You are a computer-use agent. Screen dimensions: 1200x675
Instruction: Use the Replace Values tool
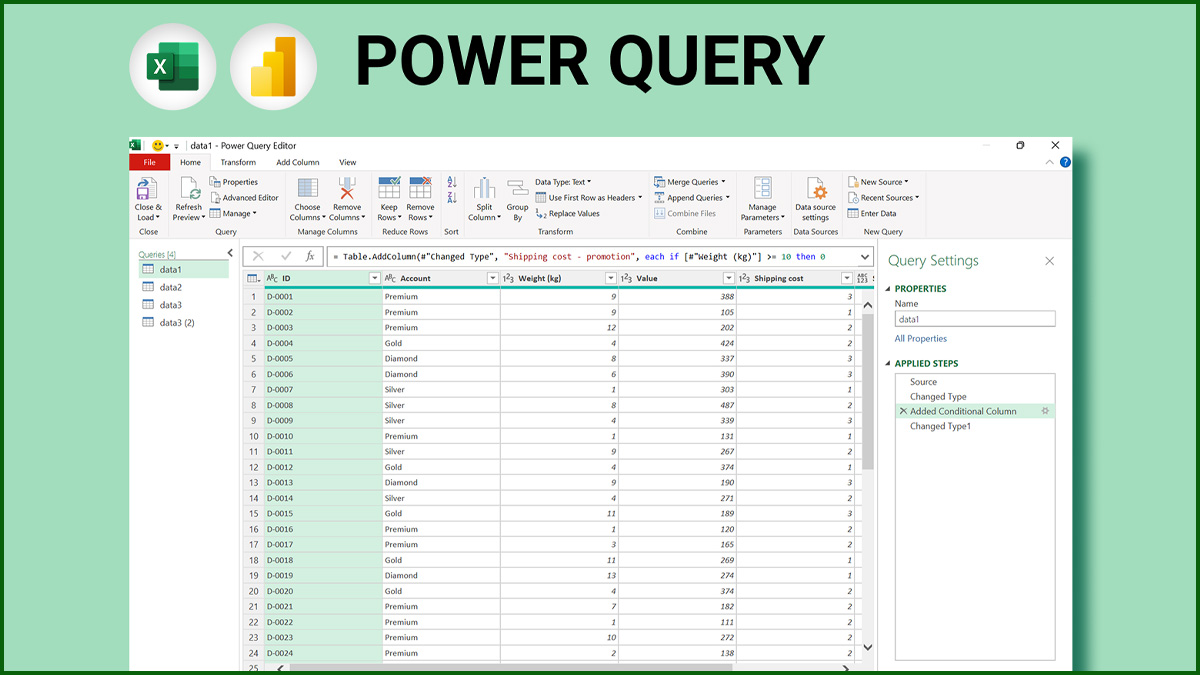(577, 214)
